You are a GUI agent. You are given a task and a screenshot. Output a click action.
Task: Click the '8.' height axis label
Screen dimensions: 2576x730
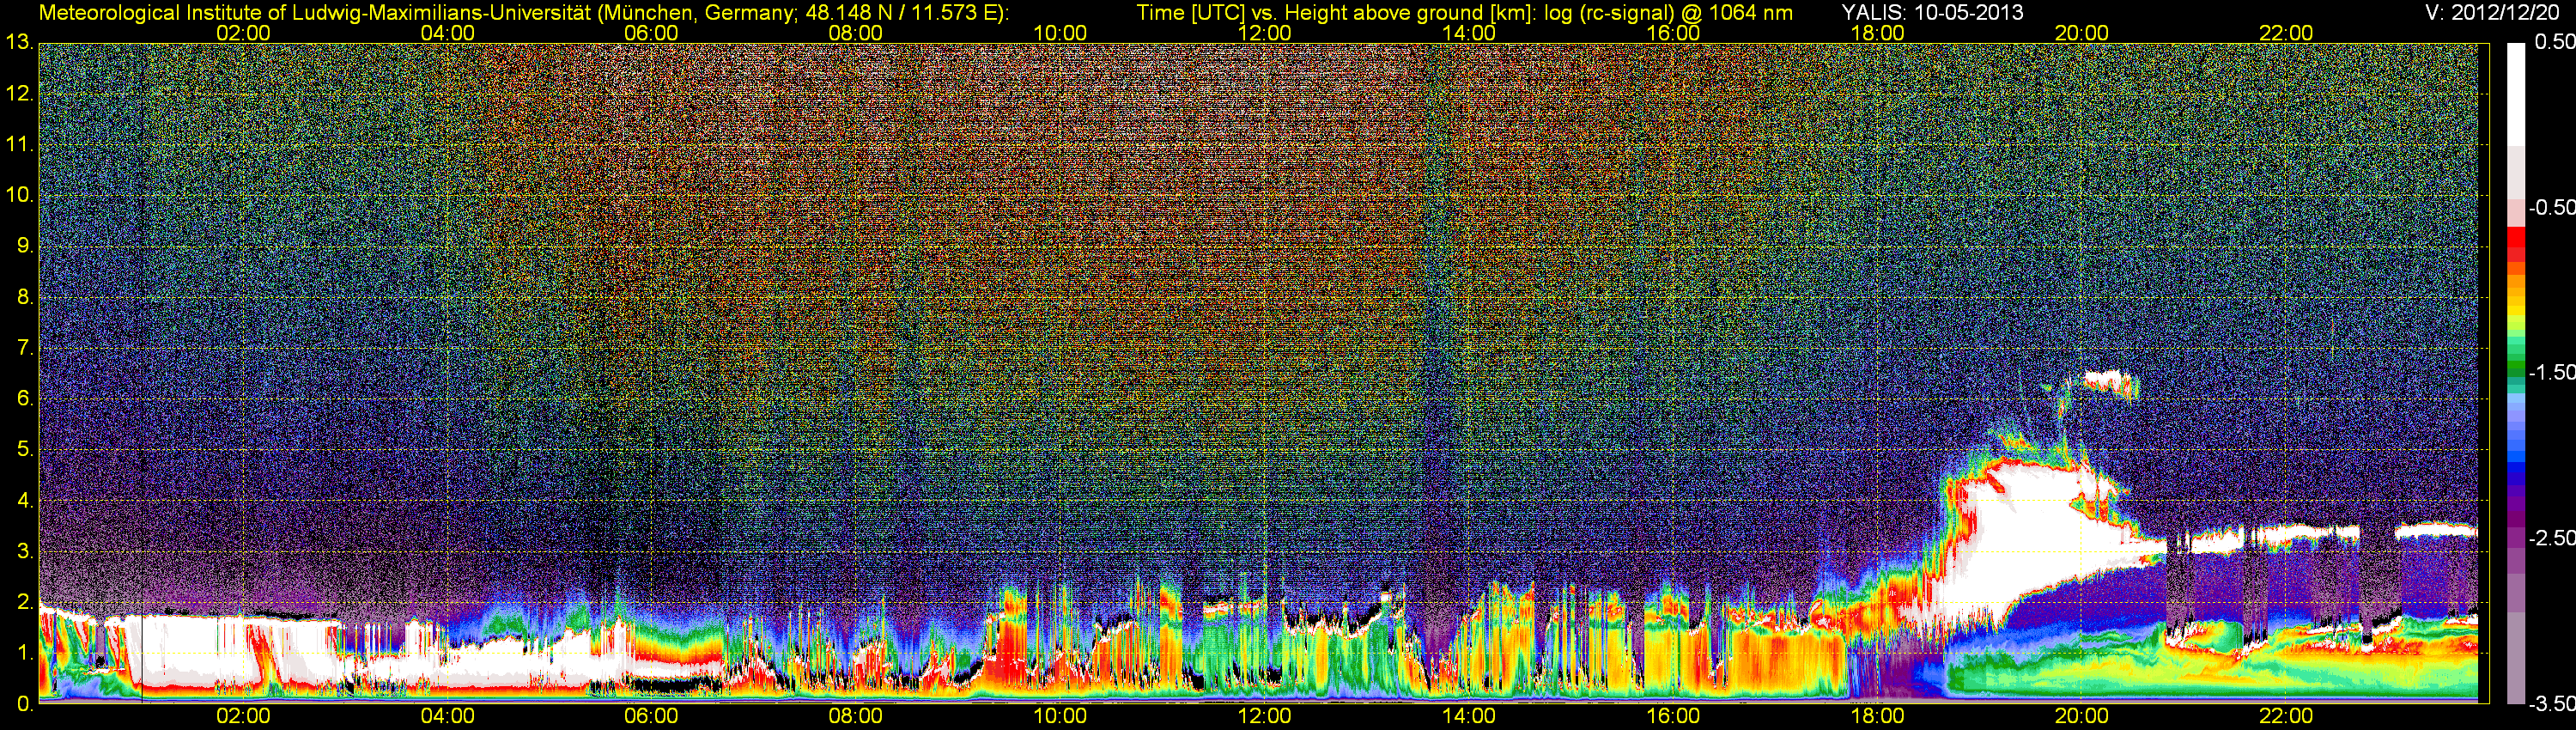(x=25, y=297)
